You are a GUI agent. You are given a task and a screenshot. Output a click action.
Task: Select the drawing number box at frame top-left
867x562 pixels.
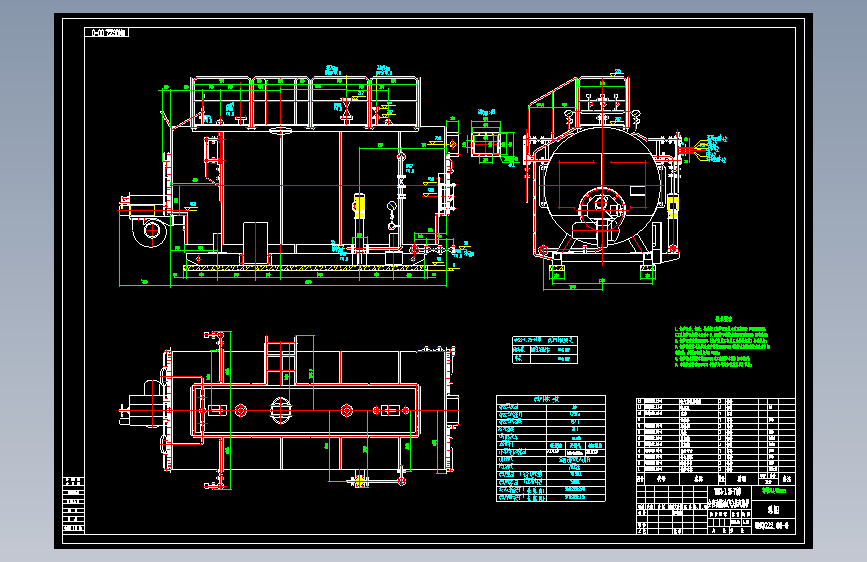pos(107,33)
